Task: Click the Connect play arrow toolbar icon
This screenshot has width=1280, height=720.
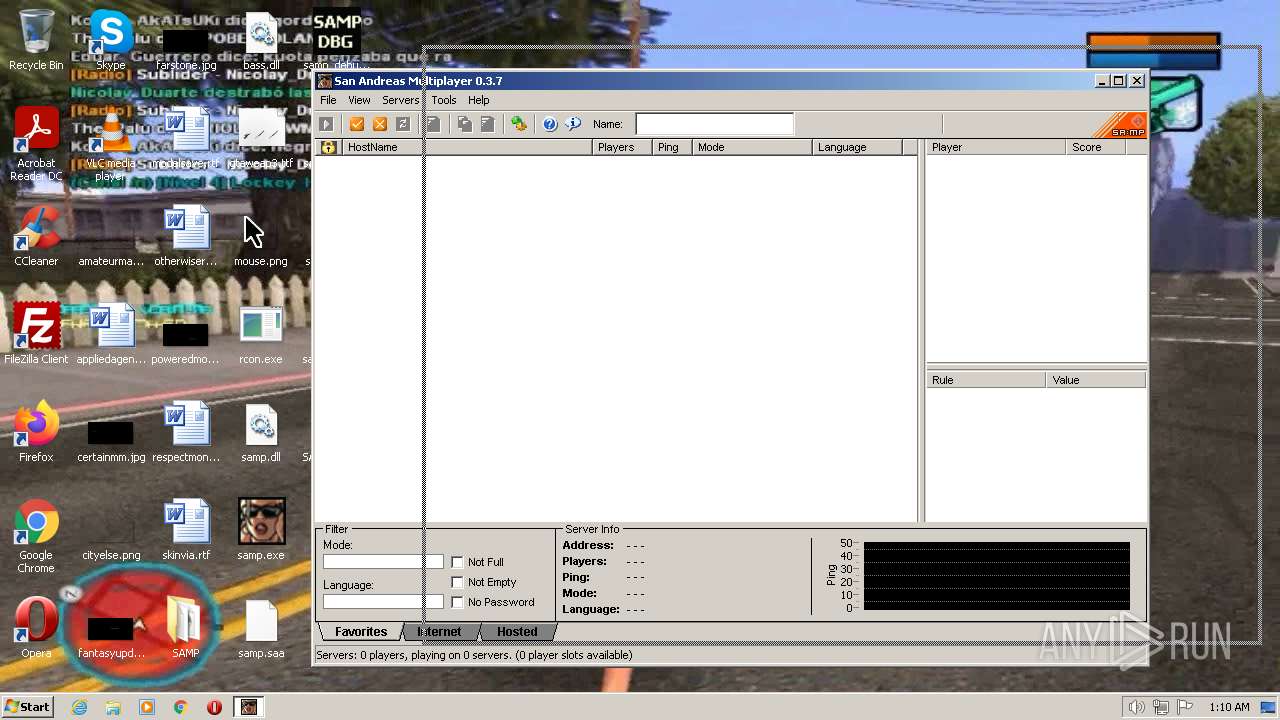Action: pyautogui.click(x=326, y=124)
